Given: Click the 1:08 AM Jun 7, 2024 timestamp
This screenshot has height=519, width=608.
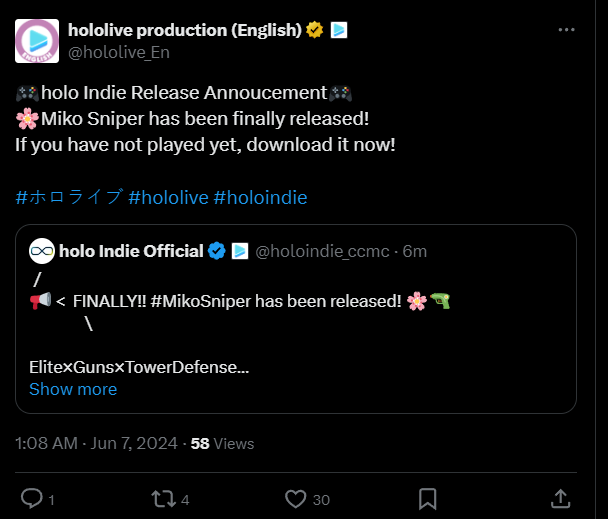Looking at the screenshot, I should 96,443.
